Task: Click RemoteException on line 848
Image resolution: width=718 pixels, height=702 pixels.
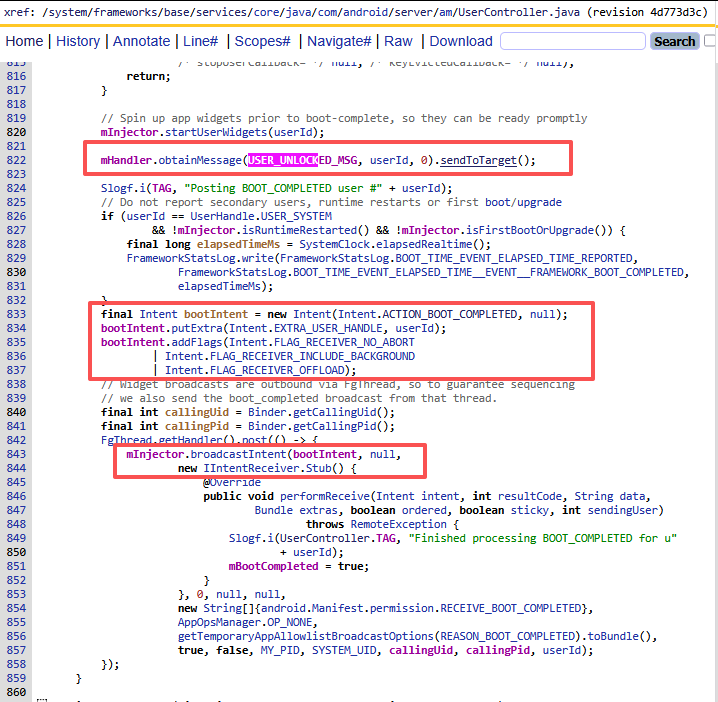Action: click(398, 524)
